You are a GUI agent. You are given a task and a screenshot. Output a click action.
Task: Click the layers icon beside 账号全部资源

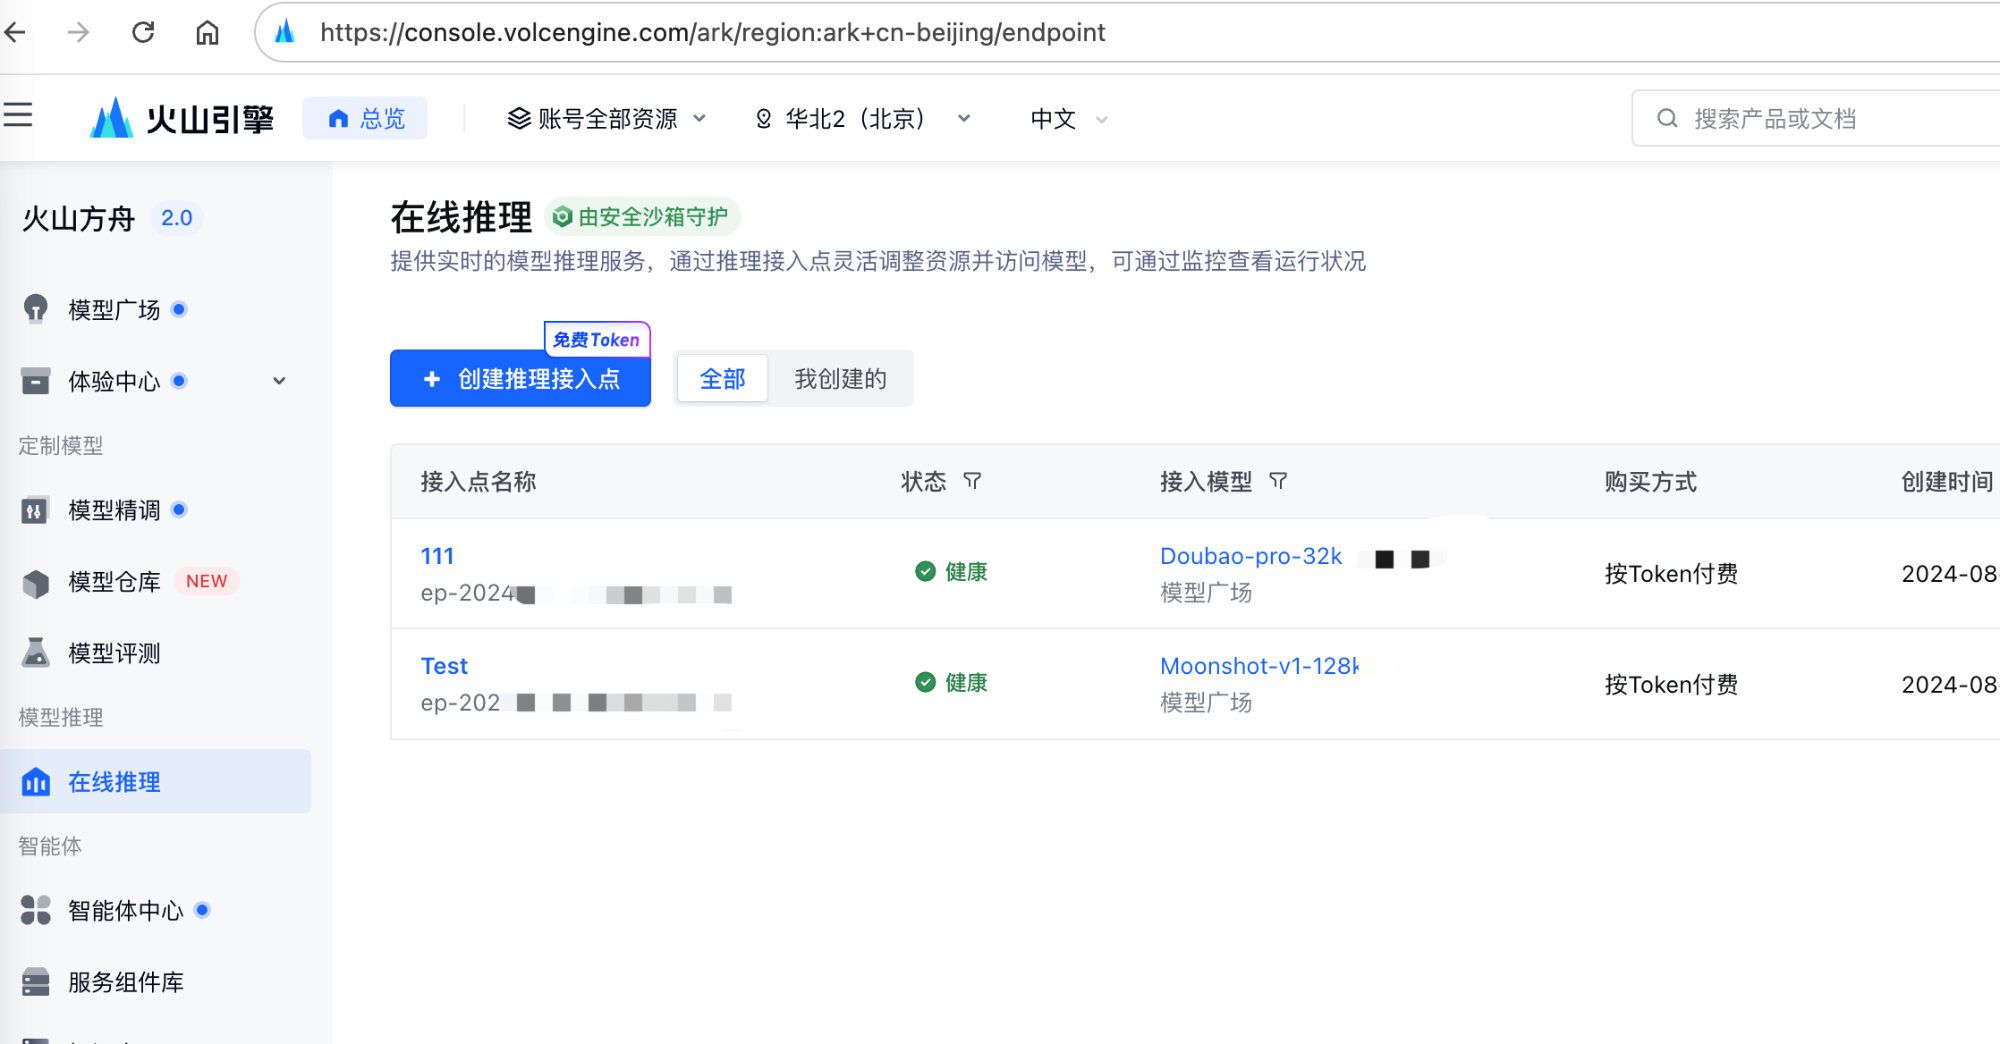pyautogui.click(x=519, y=119)
